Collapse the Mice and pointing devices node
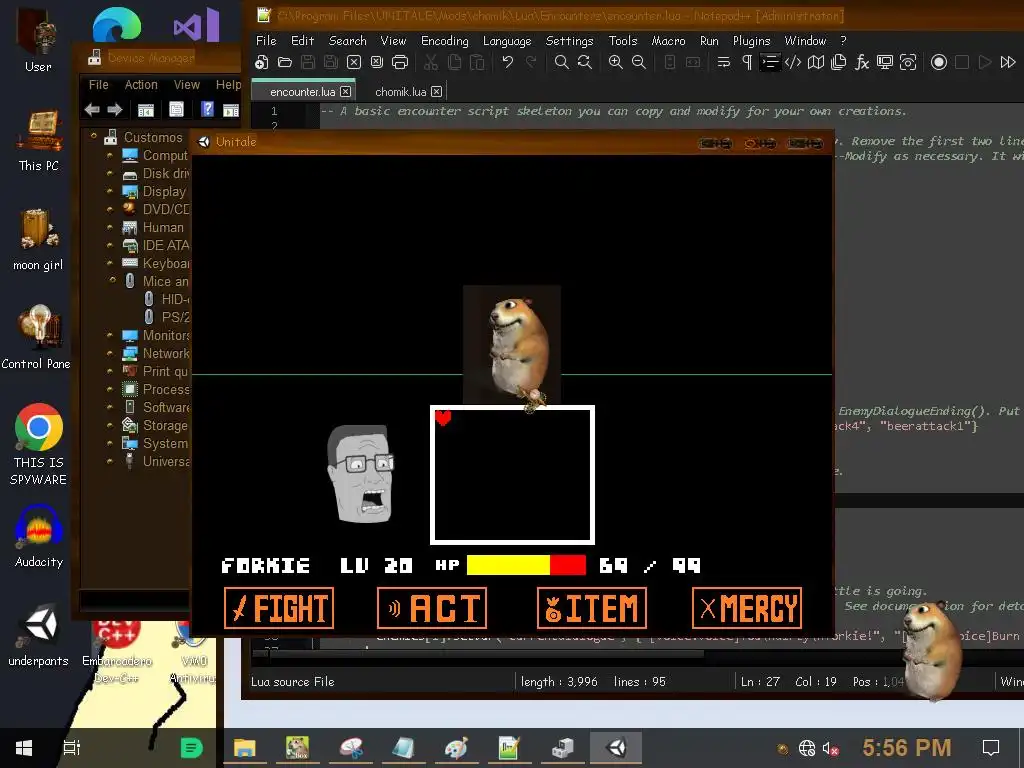 coord(112,280)
